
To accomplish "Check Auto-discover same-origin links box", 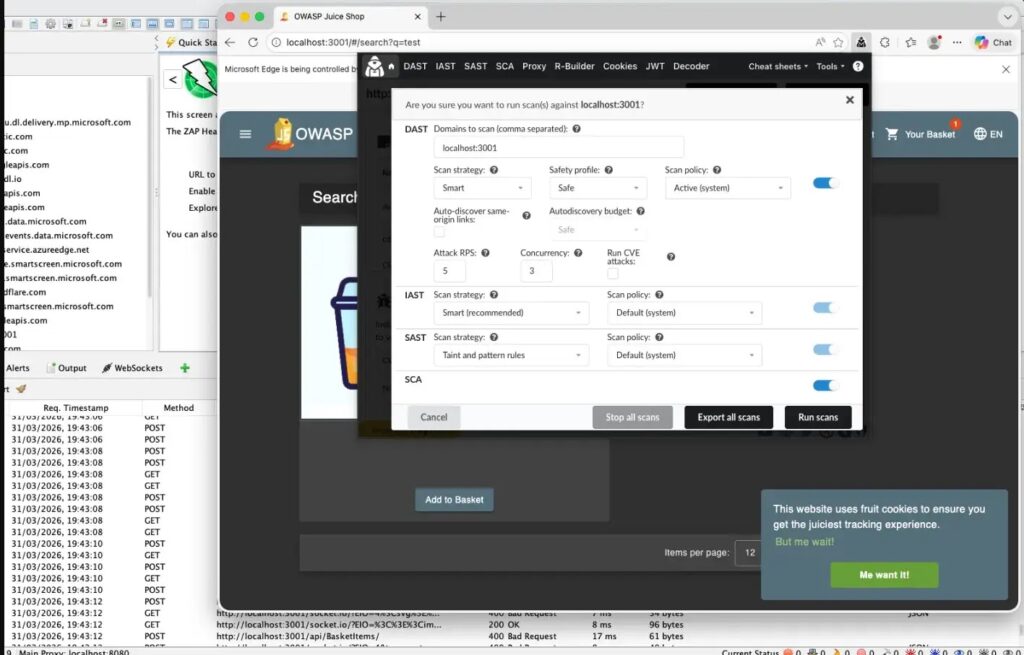I will (x=439, y=231).
